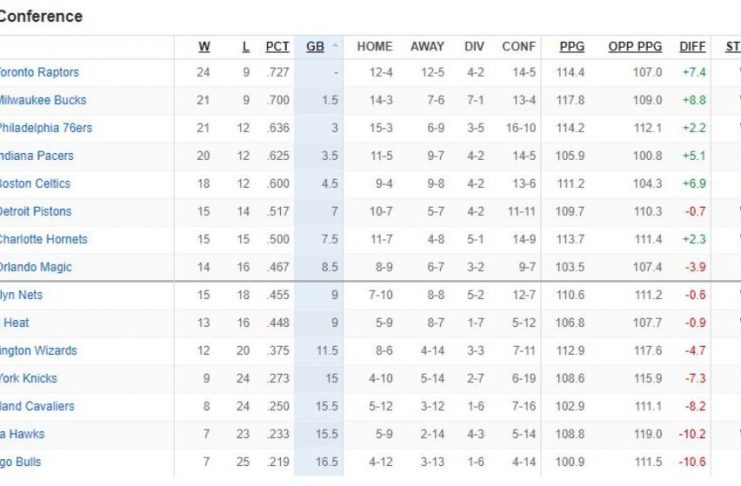Click the Detroit Pistons link
This screenshot has width=741, height=486.
(36, 212)
